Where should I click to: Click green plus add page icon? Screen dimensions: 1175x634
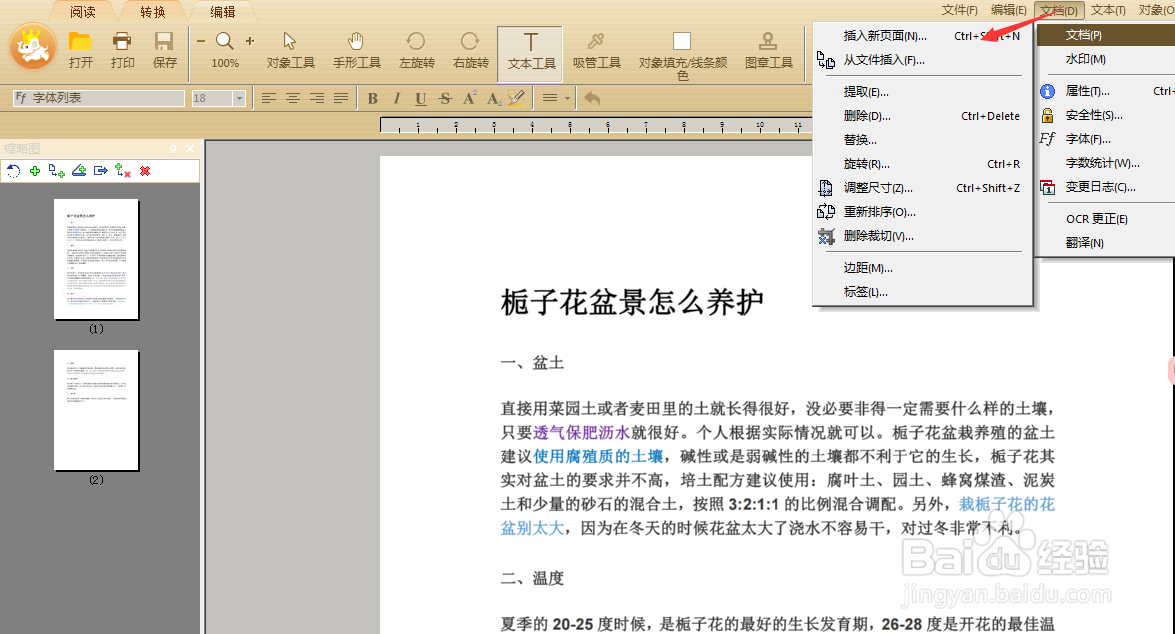(34, 171)
